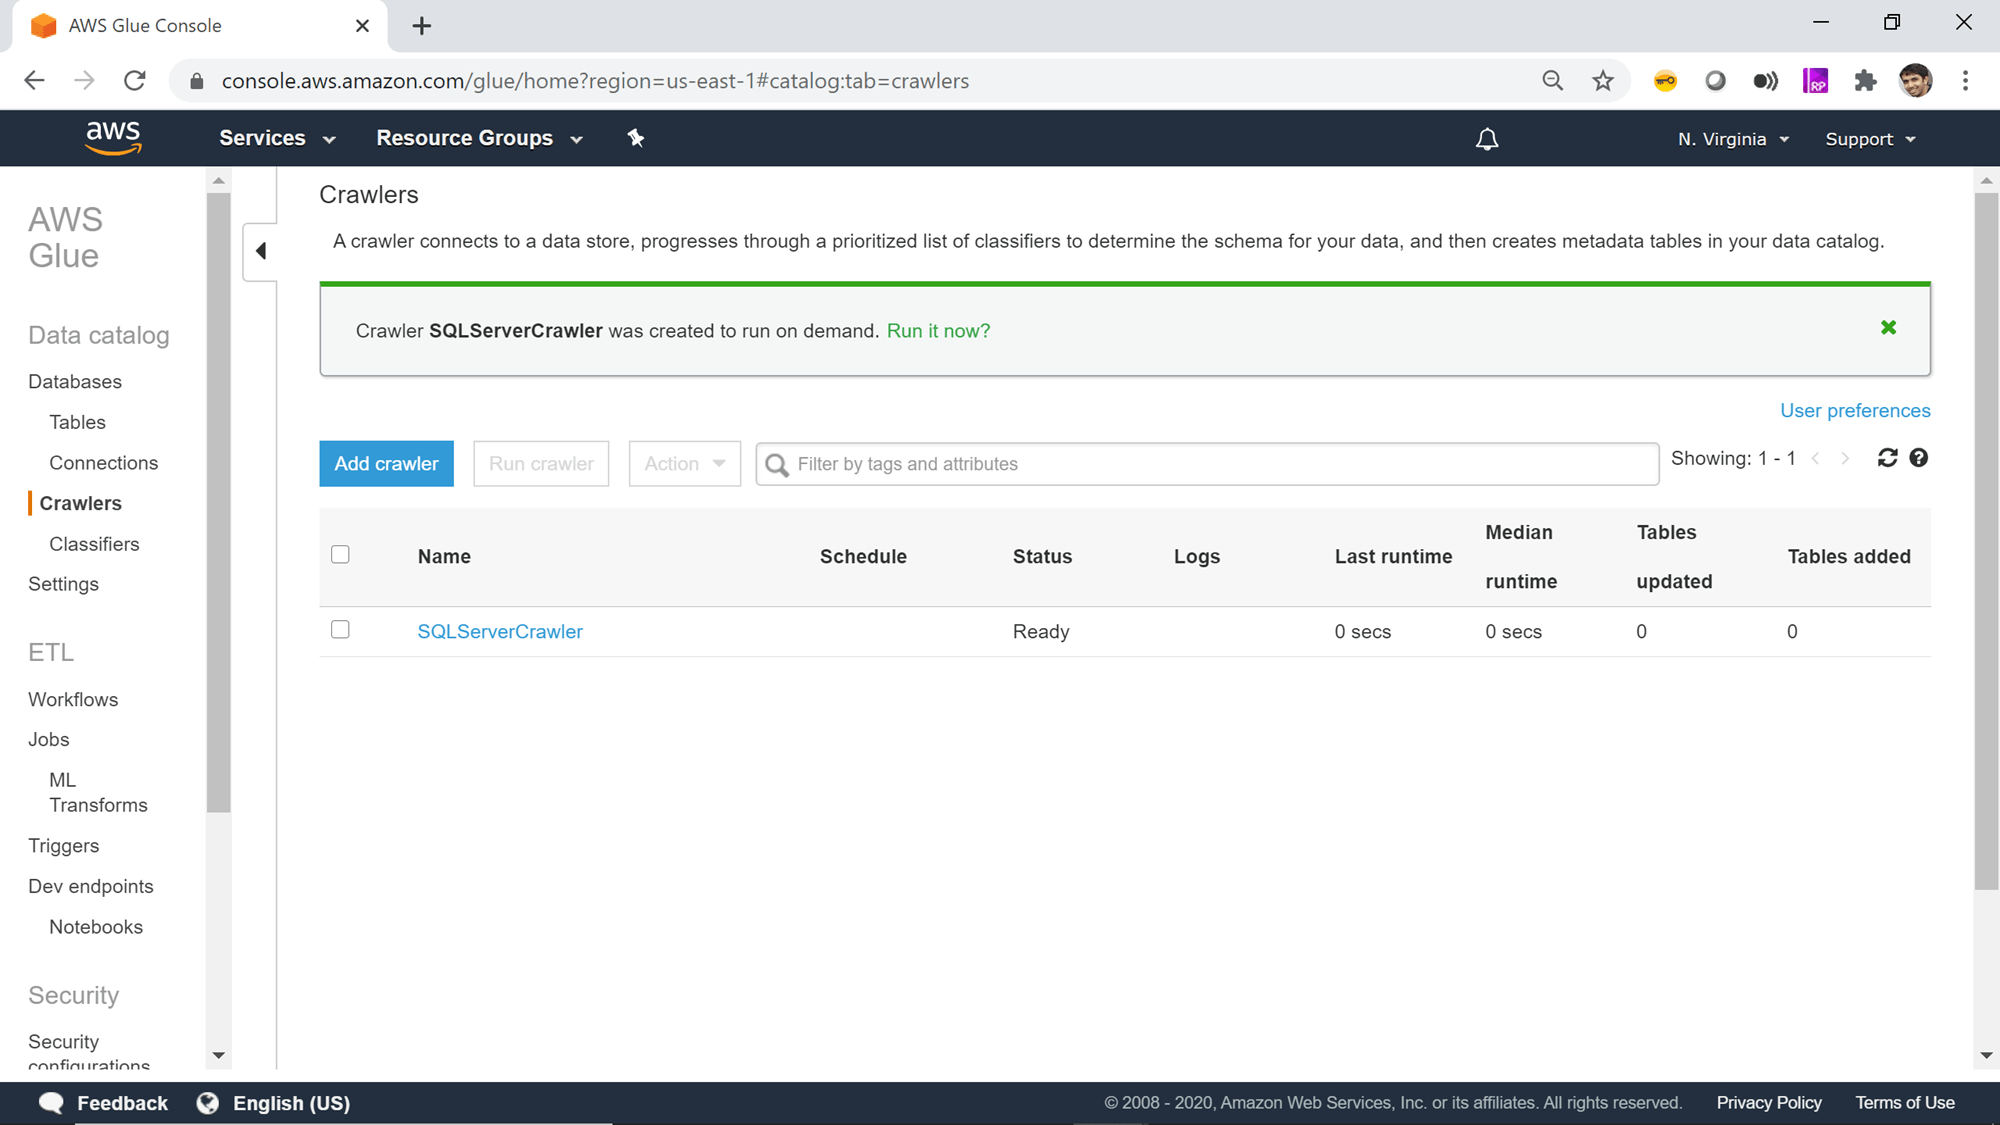2000x1125 pixels.
Task: Click the refresh crawler list icon
Action: 1888,458
